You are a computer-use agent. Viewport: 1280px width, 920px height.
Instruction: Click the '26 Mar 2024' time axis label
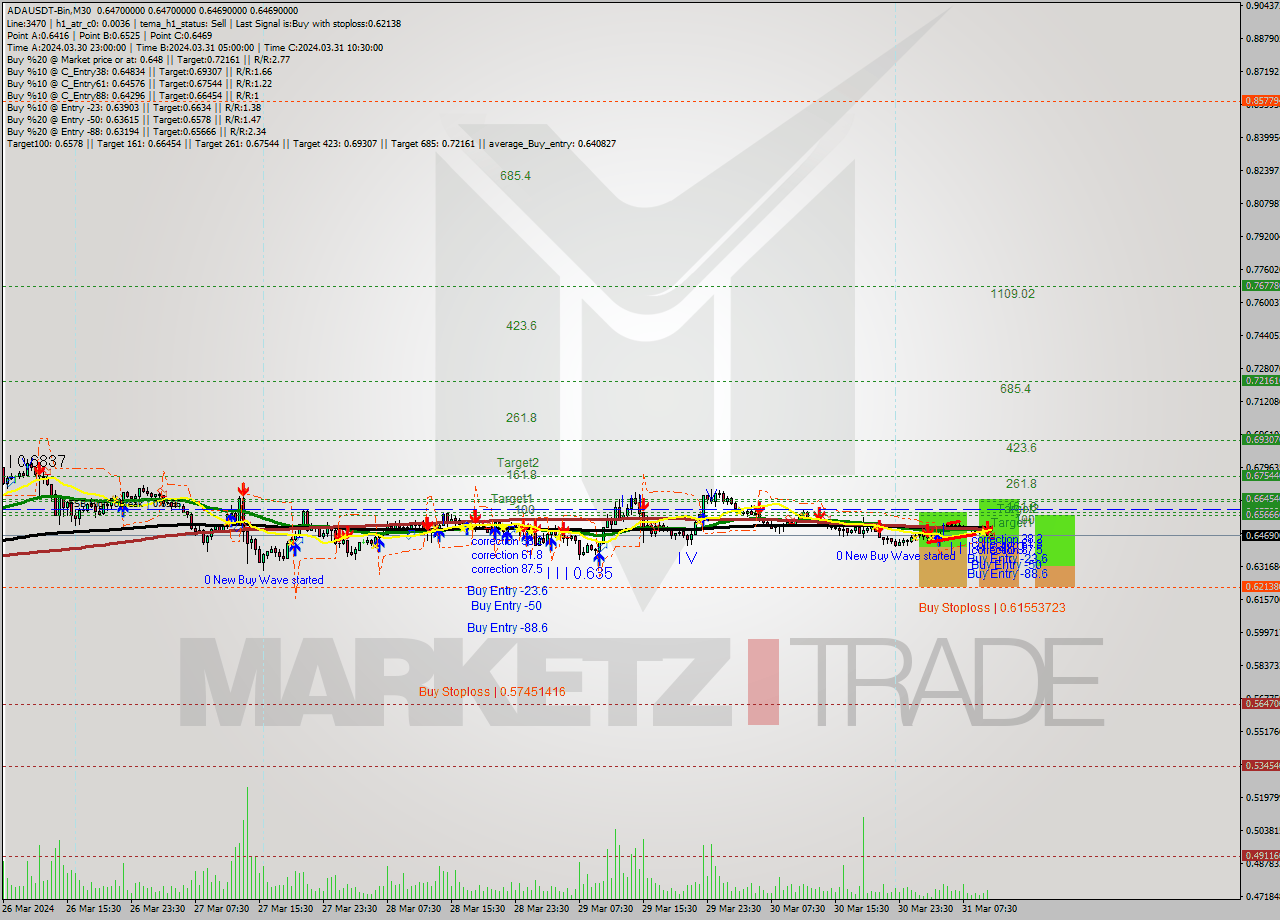pos(27,909)
